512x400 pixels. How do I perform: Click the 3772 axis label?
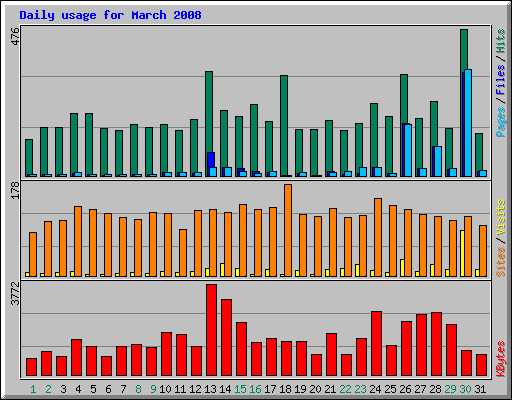coord(15,293)
